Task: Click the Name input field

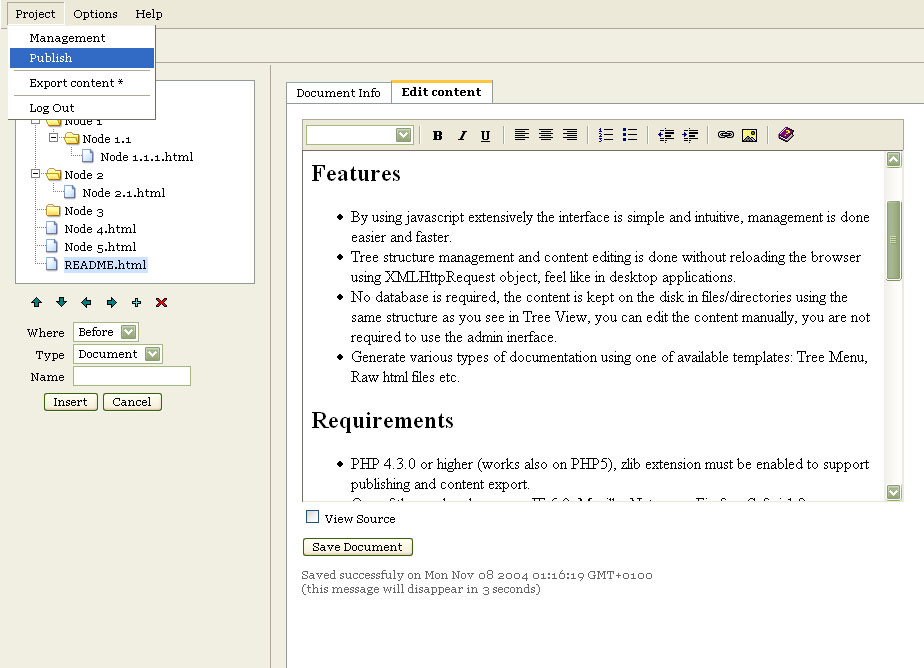Action: 131,376
